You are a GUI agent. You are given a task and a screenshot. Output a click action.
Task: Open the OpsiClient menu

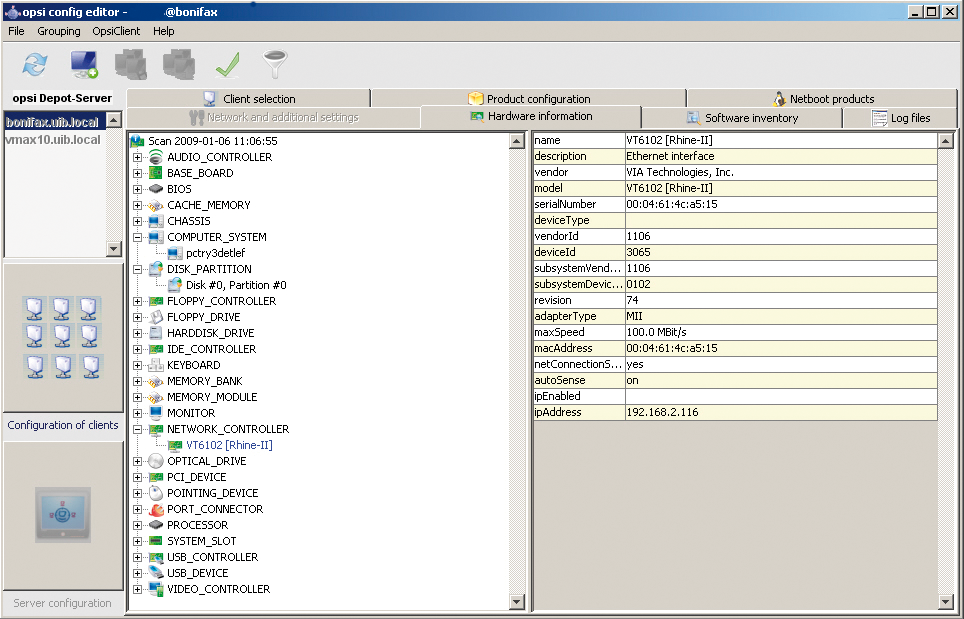[x=116, y=31]
